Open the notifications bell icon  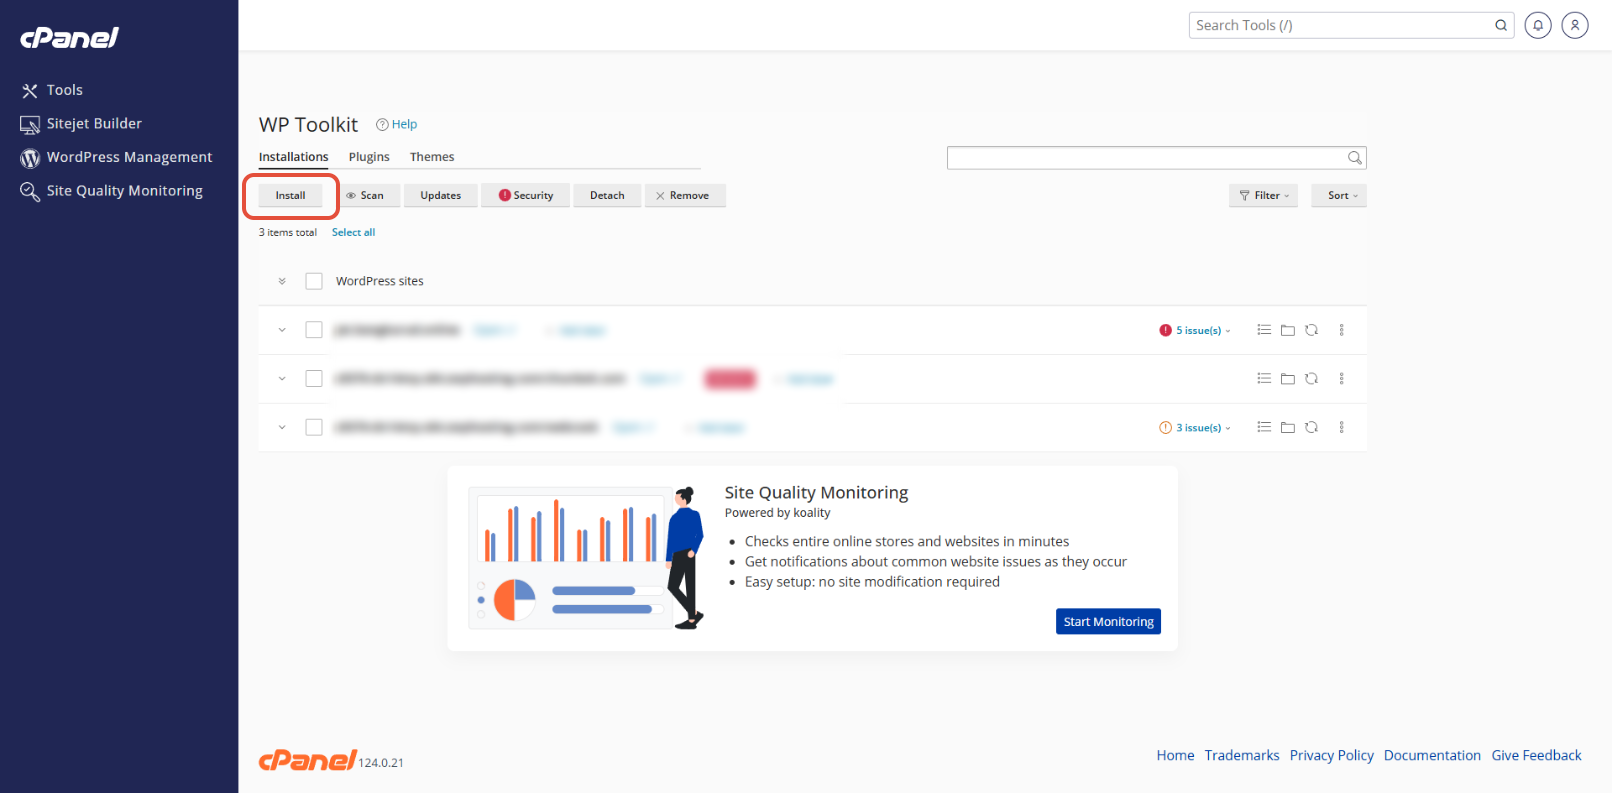click(x=1538, y=25)
